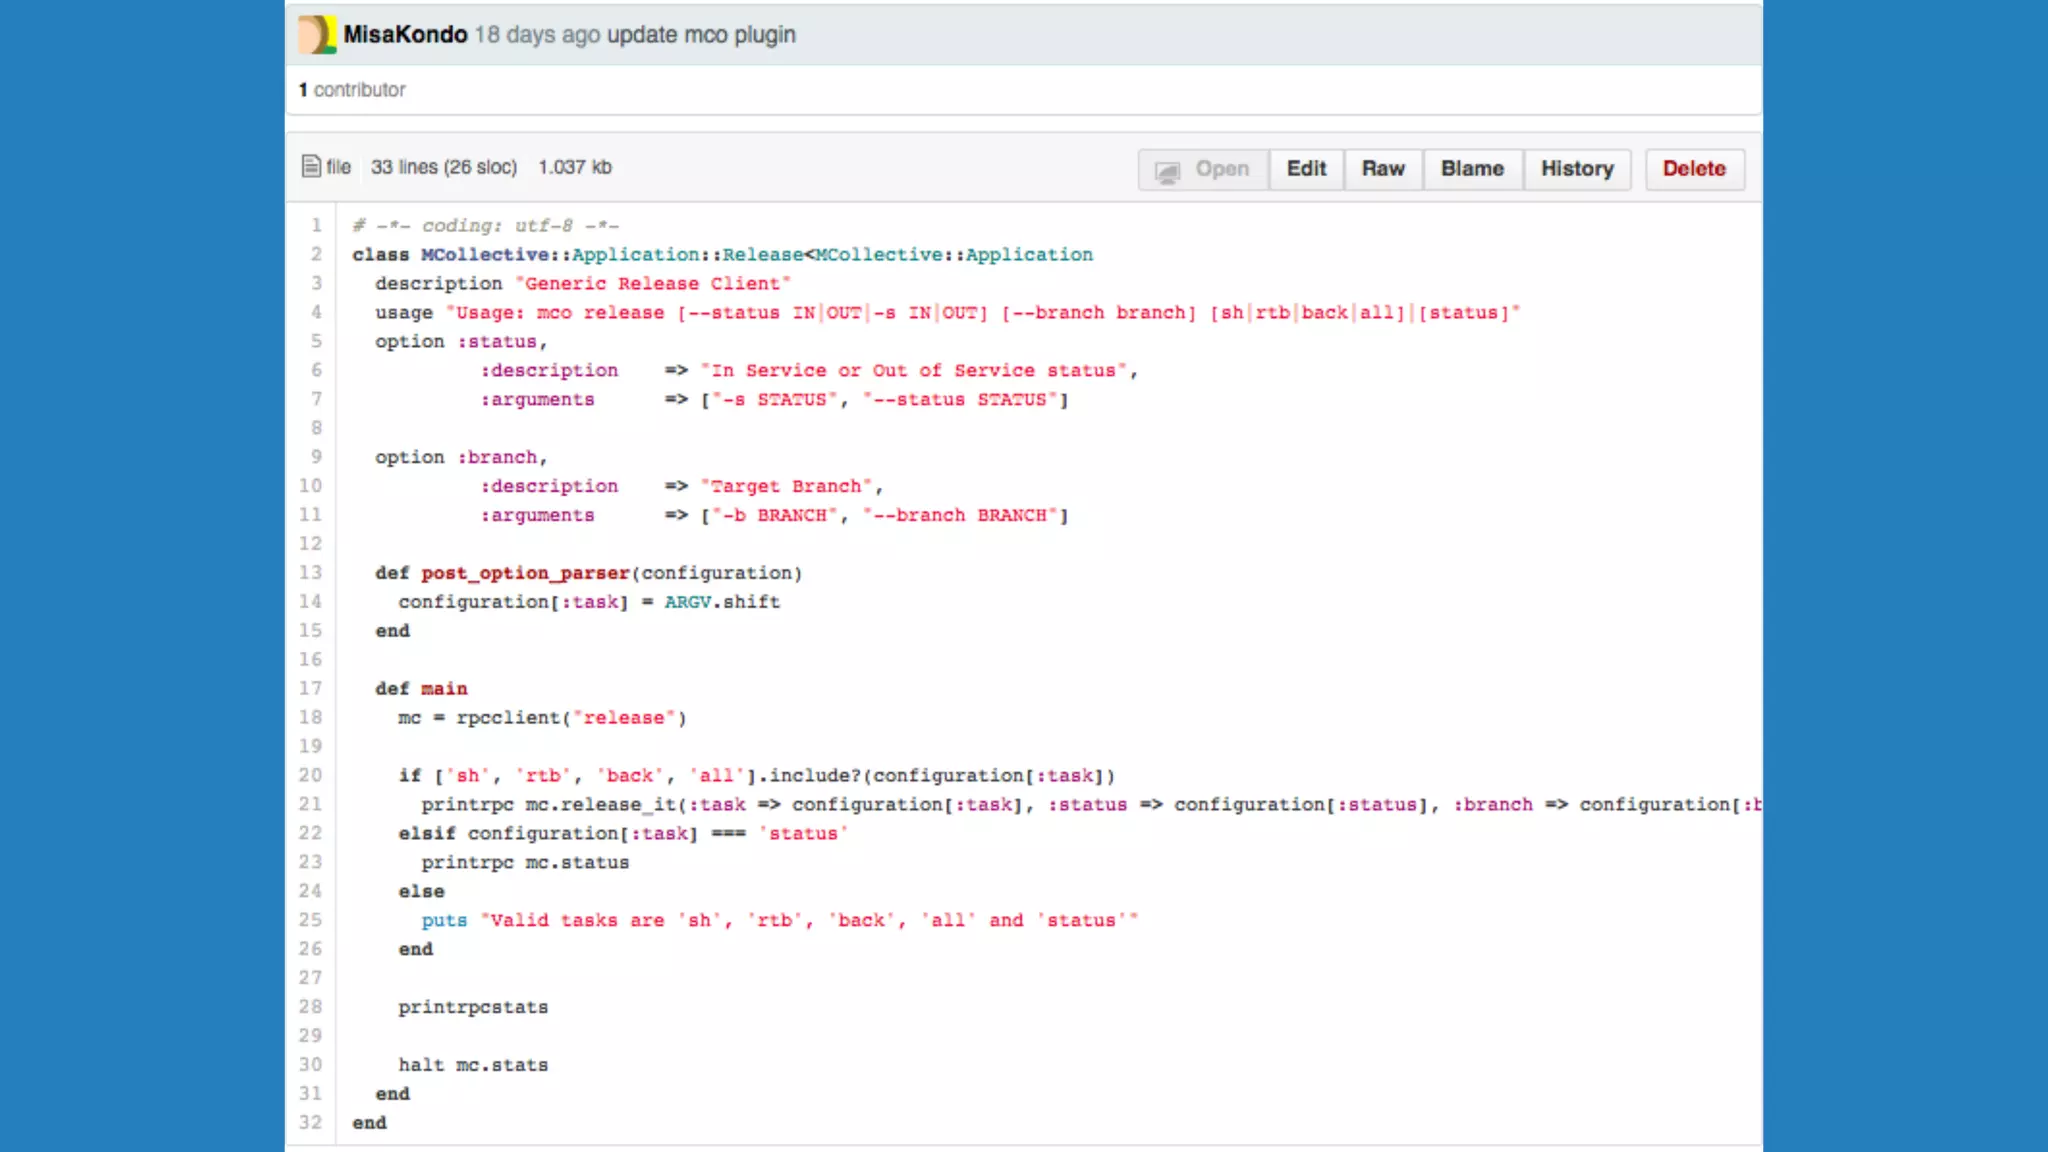Select line number 13 in gutter
This screenshot has height=1152, width=2048.
(311, 572)
